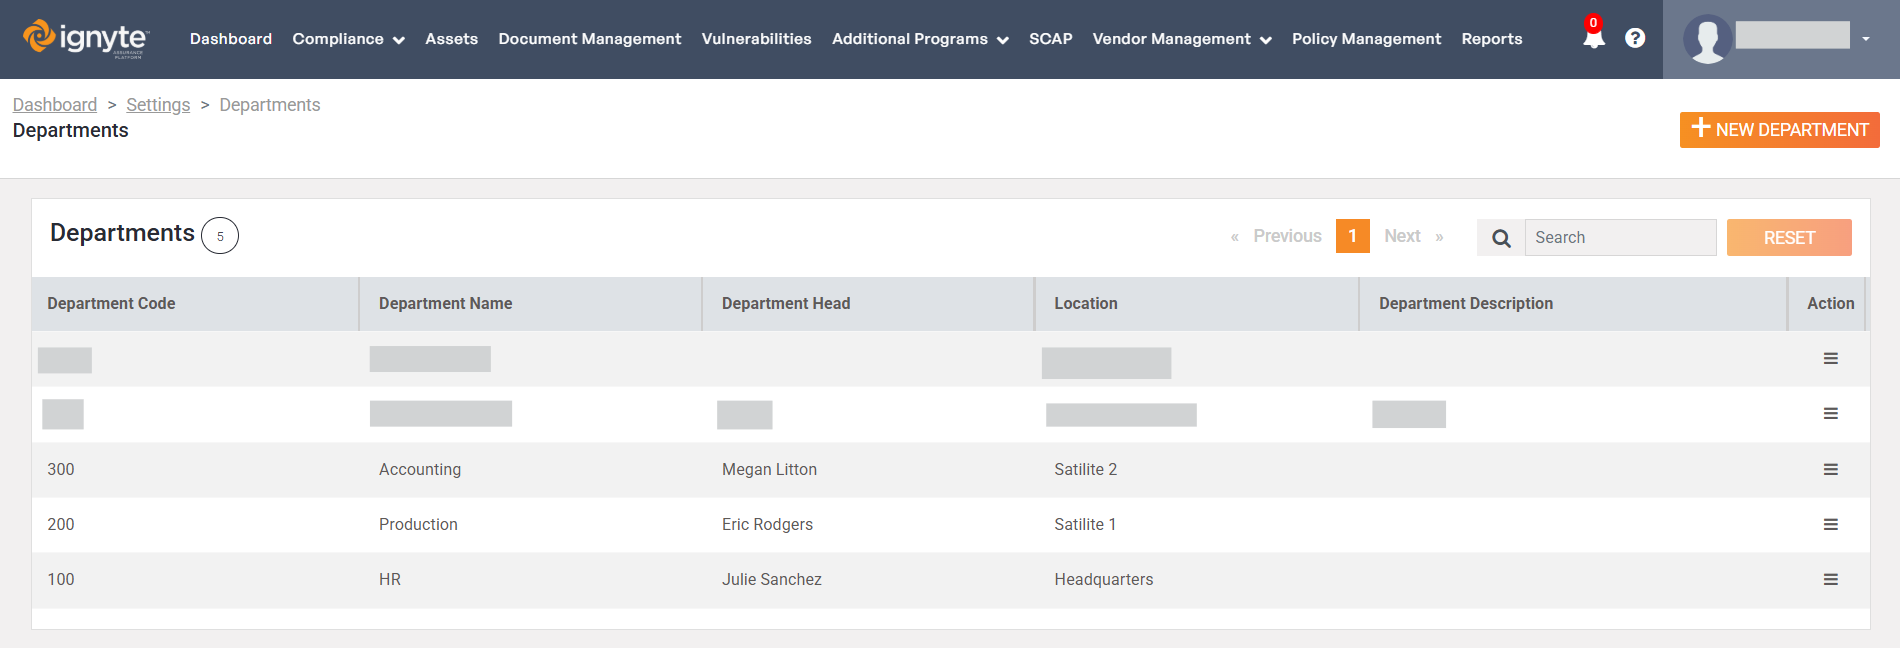The width and height of the screenshot is (1900, 648).
Task: Open action menu for Production row
Action: [1830, 524]
